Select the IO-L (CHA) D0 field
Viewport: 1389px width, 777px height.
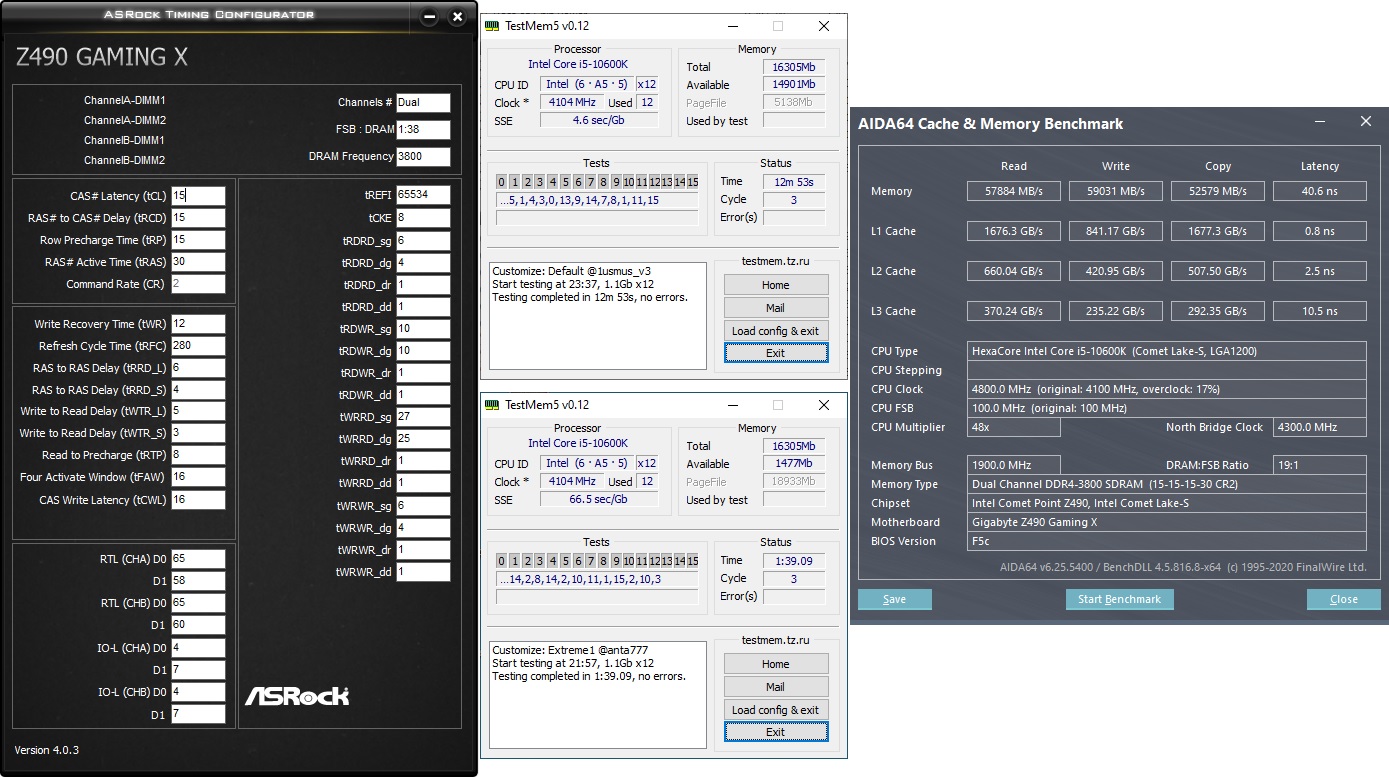pos(198,647)
